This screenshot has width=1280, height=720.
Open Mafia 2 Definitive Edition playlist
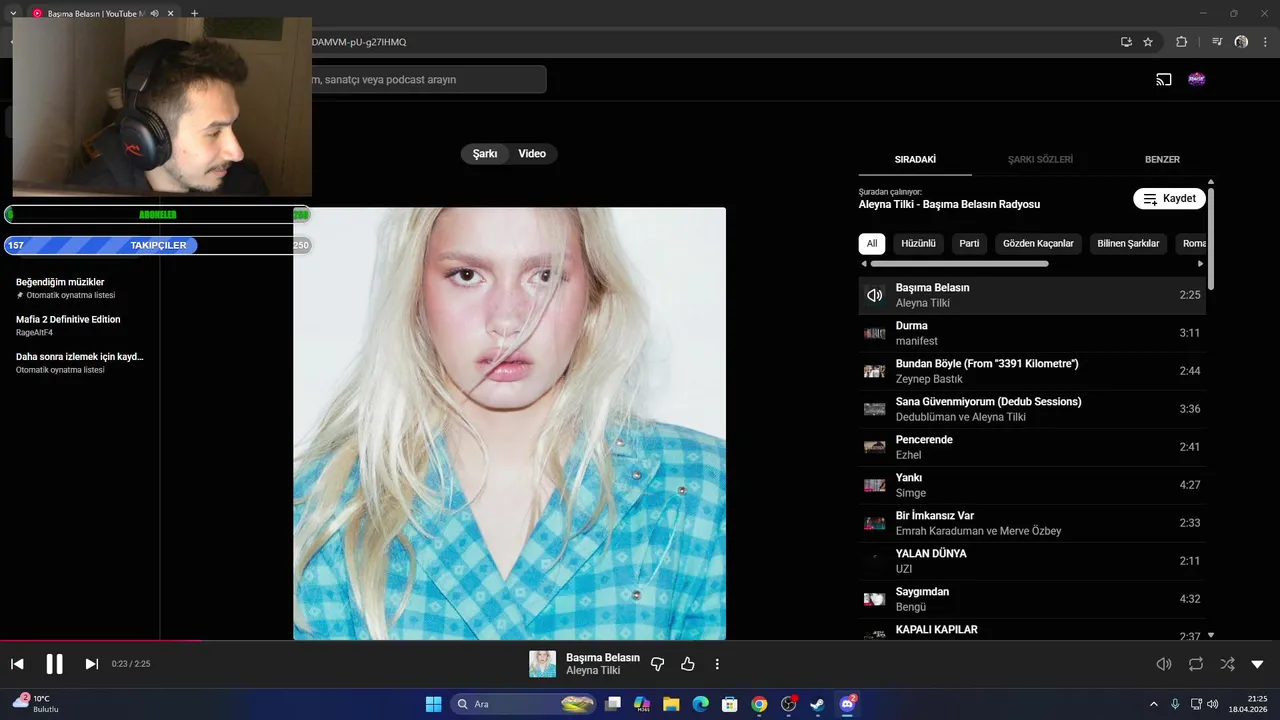click(x=80, y=325)
